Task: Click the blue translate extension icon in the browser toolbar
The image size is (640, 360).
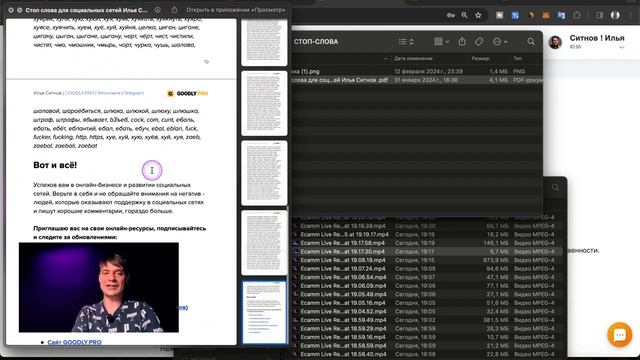Action: tap(561, 16)
